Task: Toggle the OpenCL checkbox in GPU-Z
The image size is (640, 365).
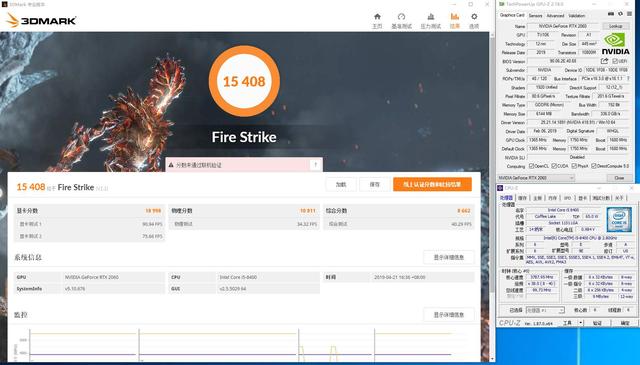Action: click(531, 166)
